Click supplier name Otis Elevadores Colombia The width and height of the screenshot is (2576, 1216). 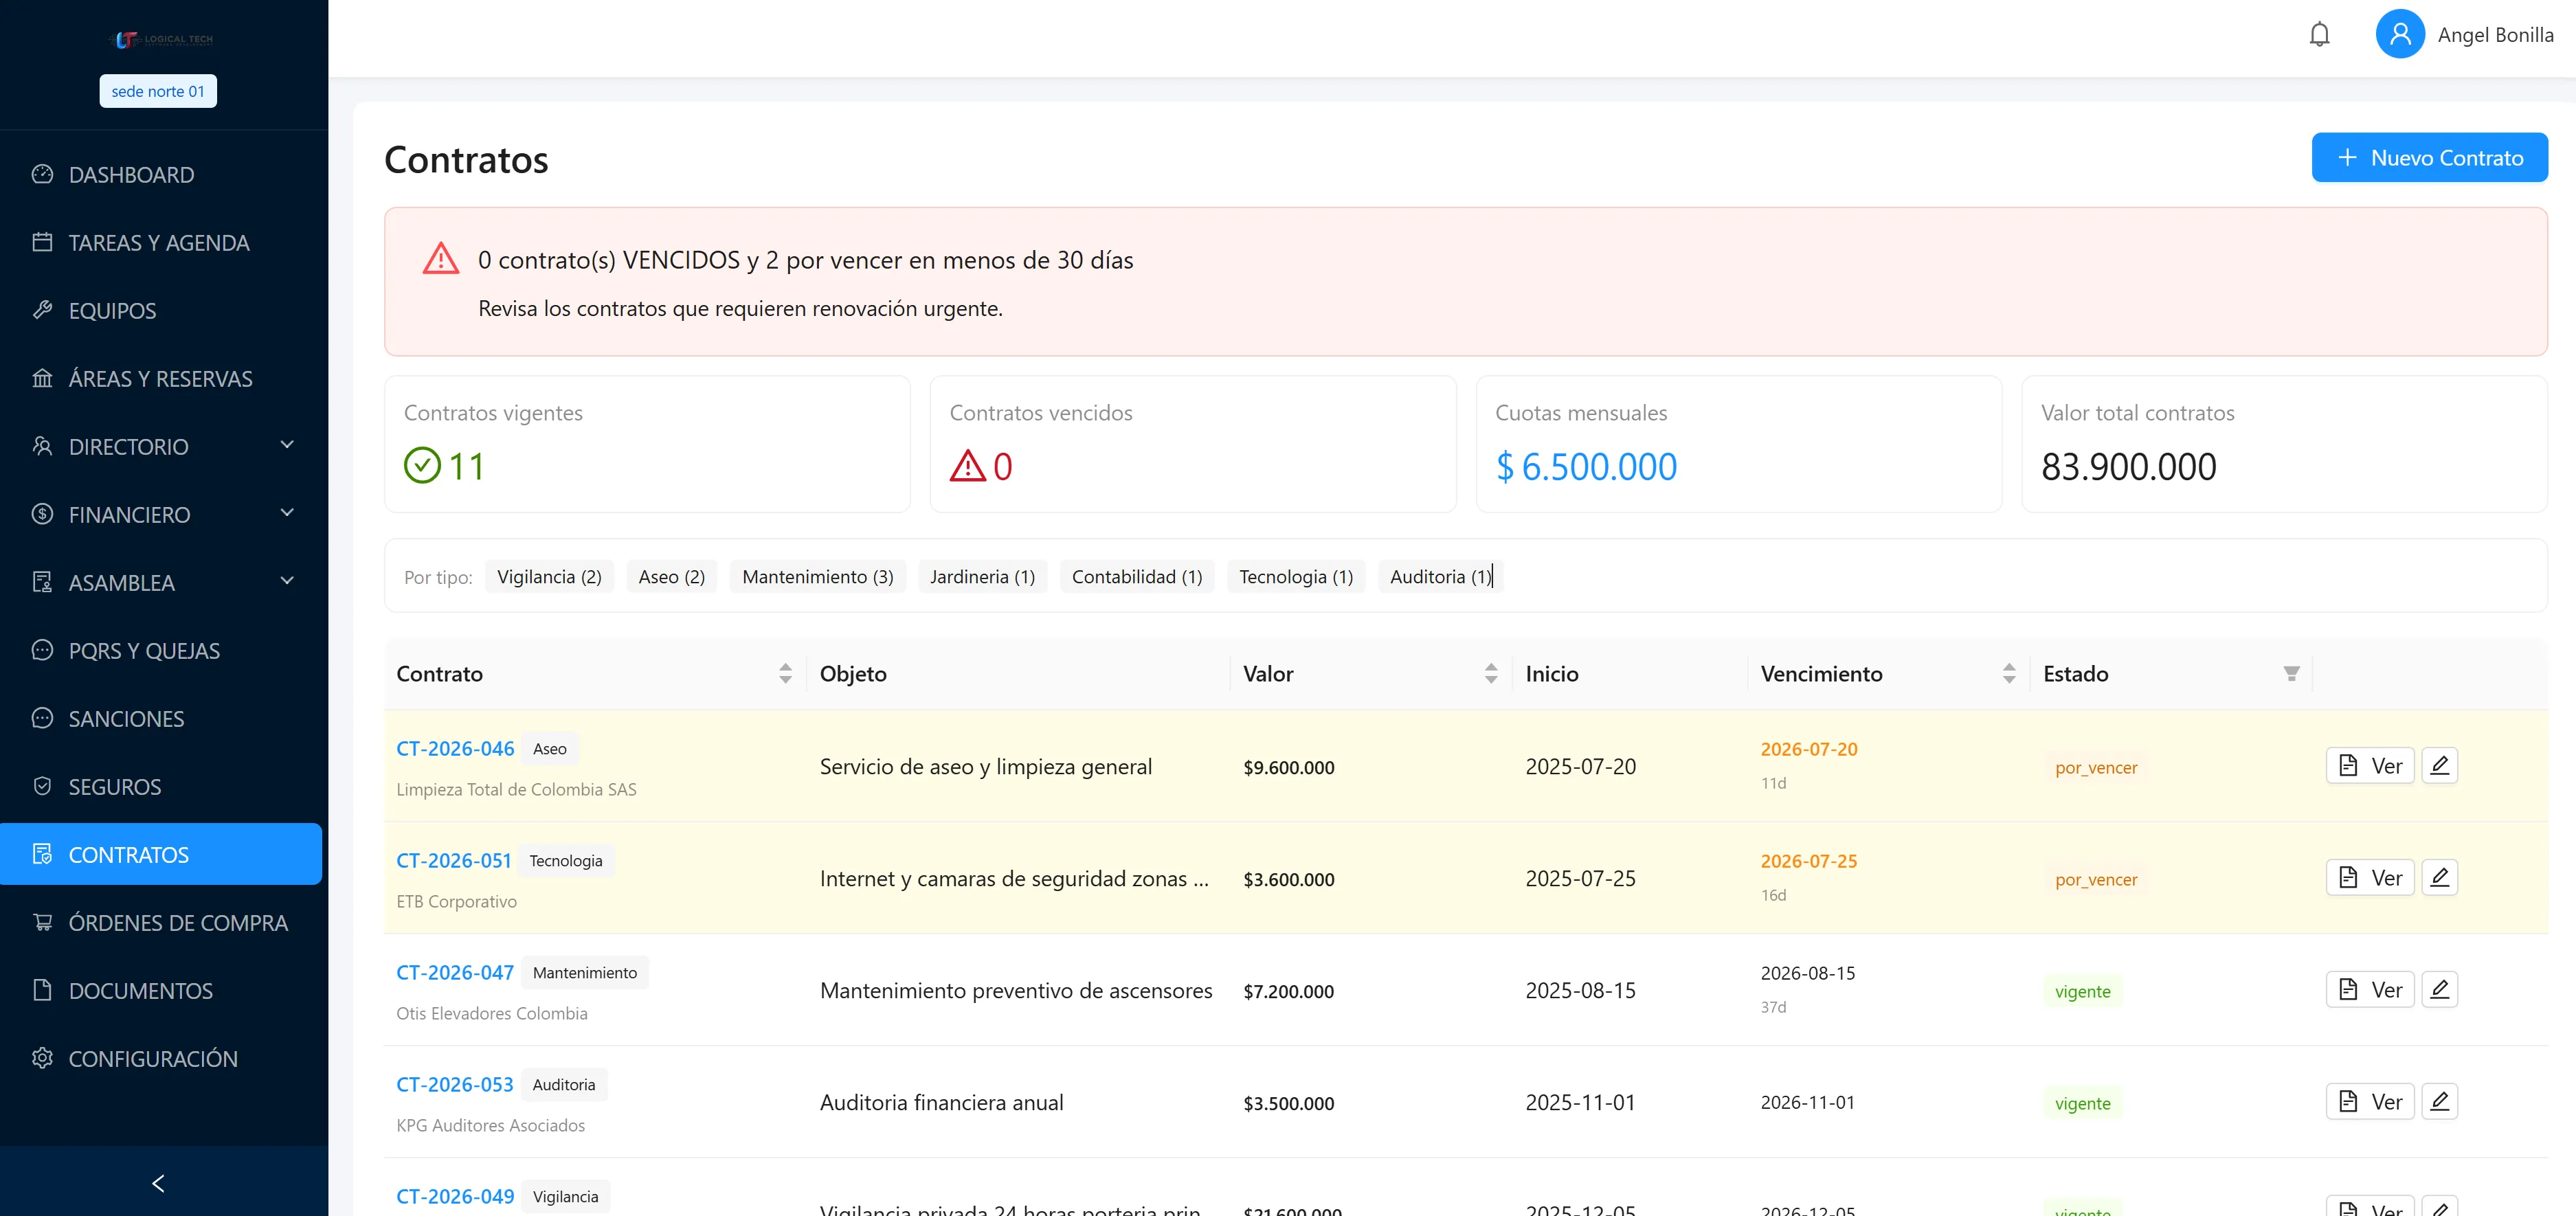point(492,1013)
